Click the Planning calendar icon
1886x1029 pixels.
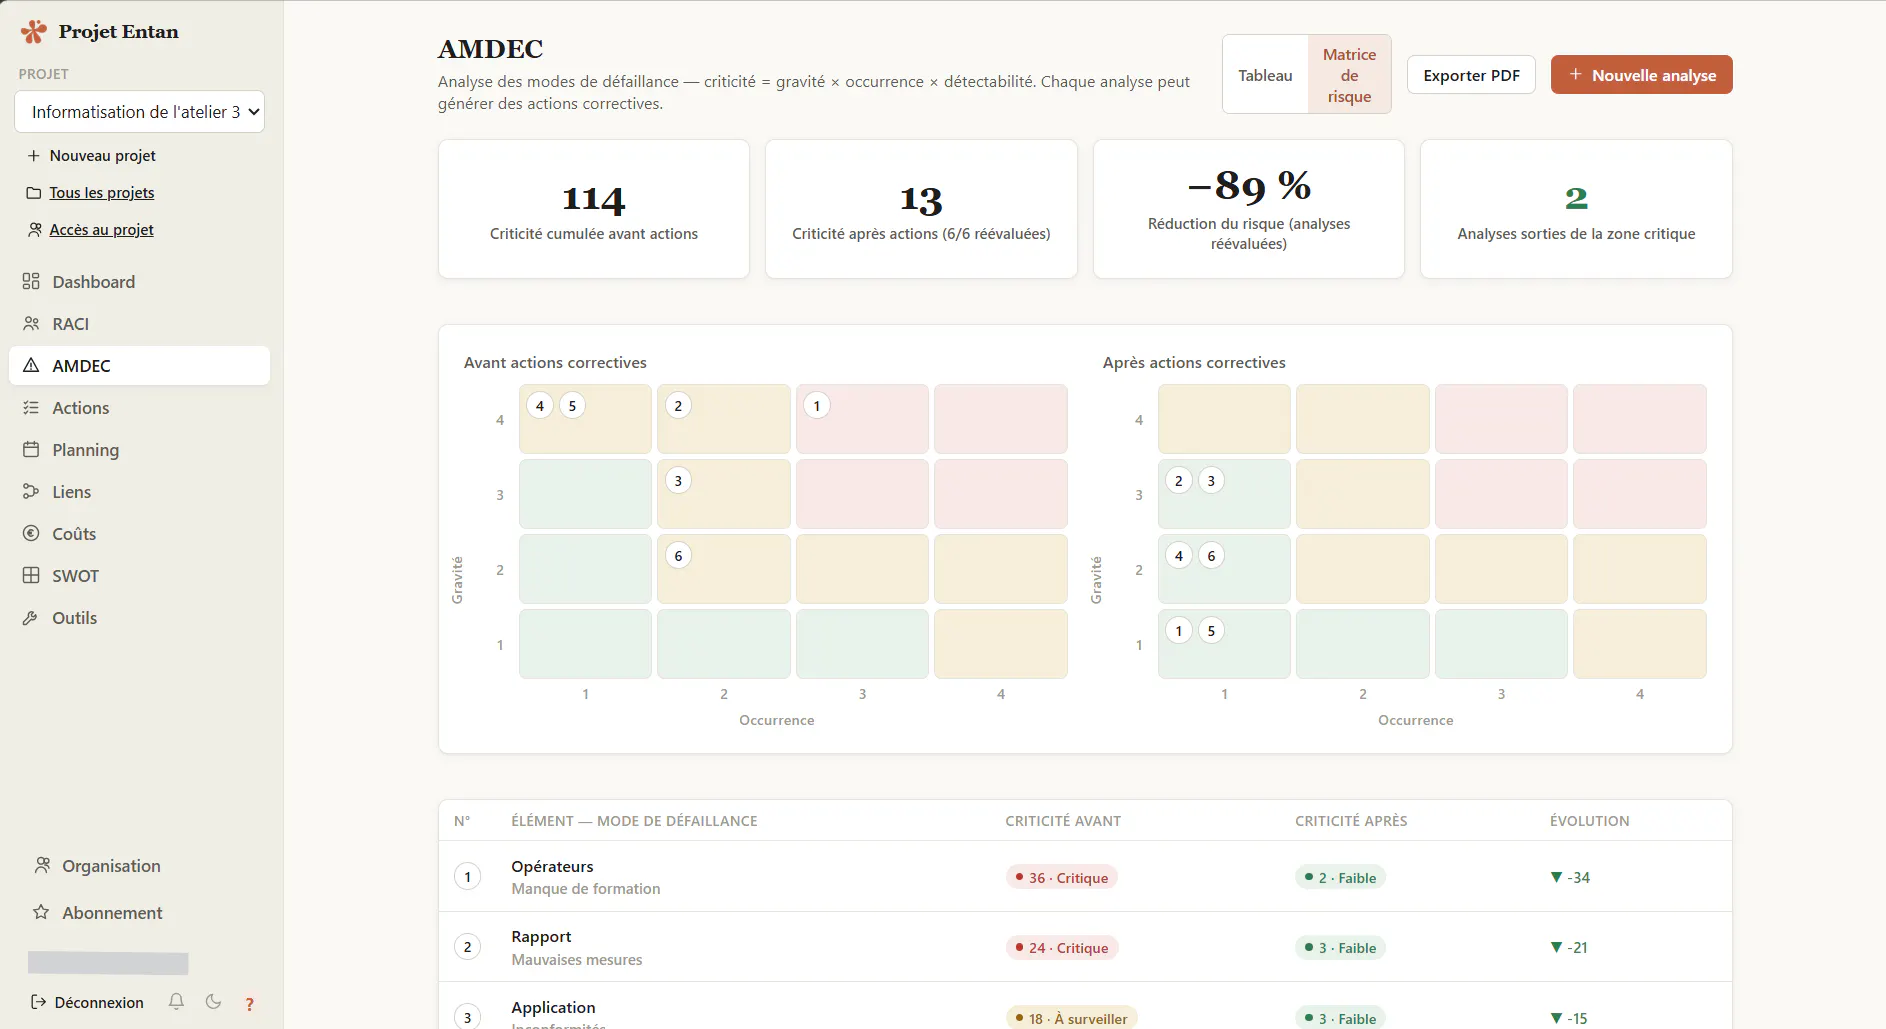tap(31, 450)
